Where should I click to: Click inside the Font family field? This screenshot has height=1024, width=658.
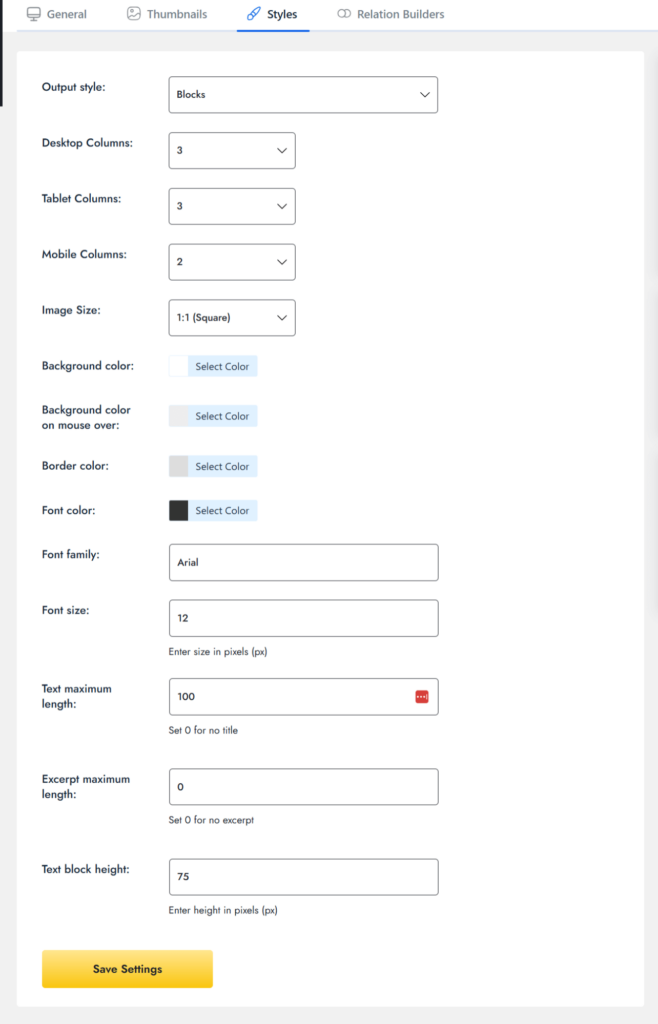click(303, 562)
